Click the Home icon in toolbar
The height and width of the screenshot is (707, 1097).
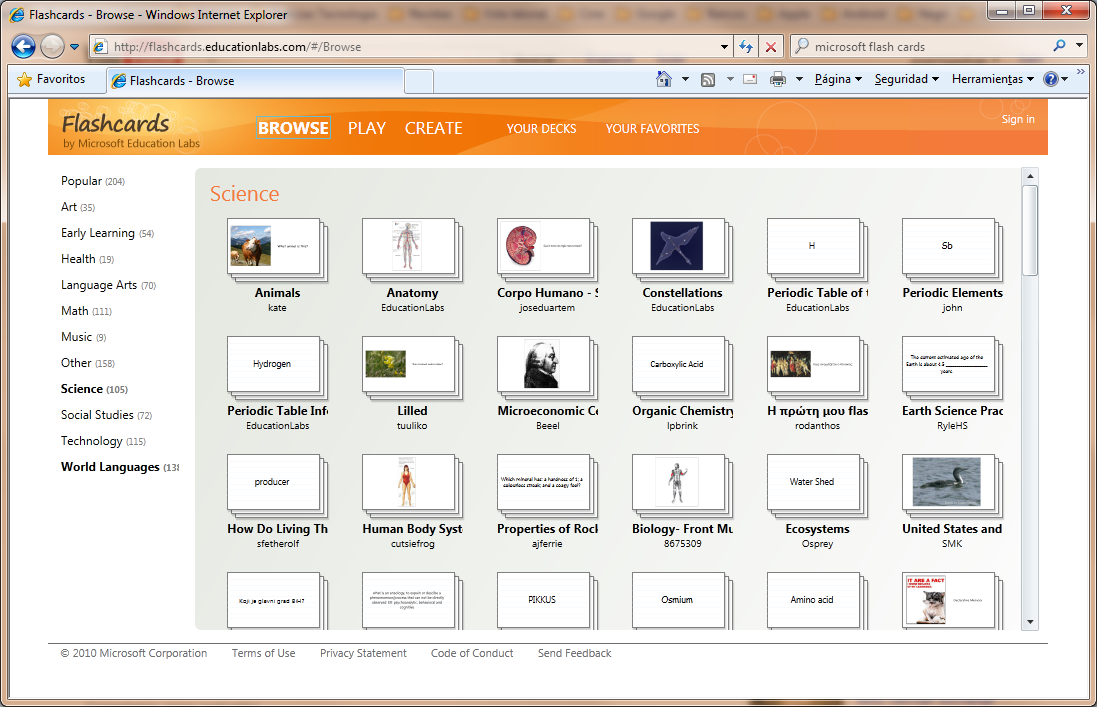tap(663, 79)
